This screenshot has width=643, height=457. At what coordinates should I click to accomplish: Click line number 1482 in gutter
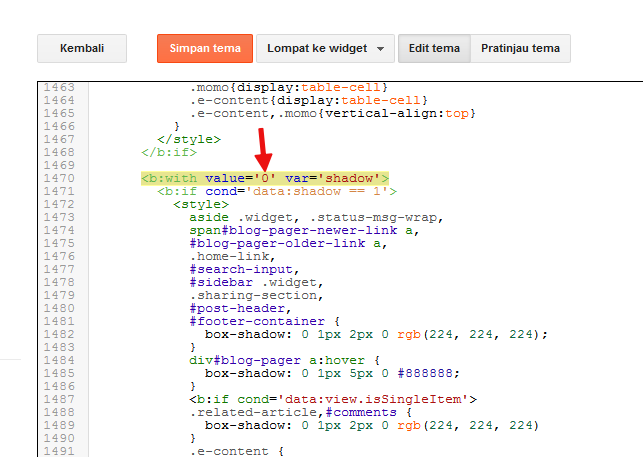[59, 334]
